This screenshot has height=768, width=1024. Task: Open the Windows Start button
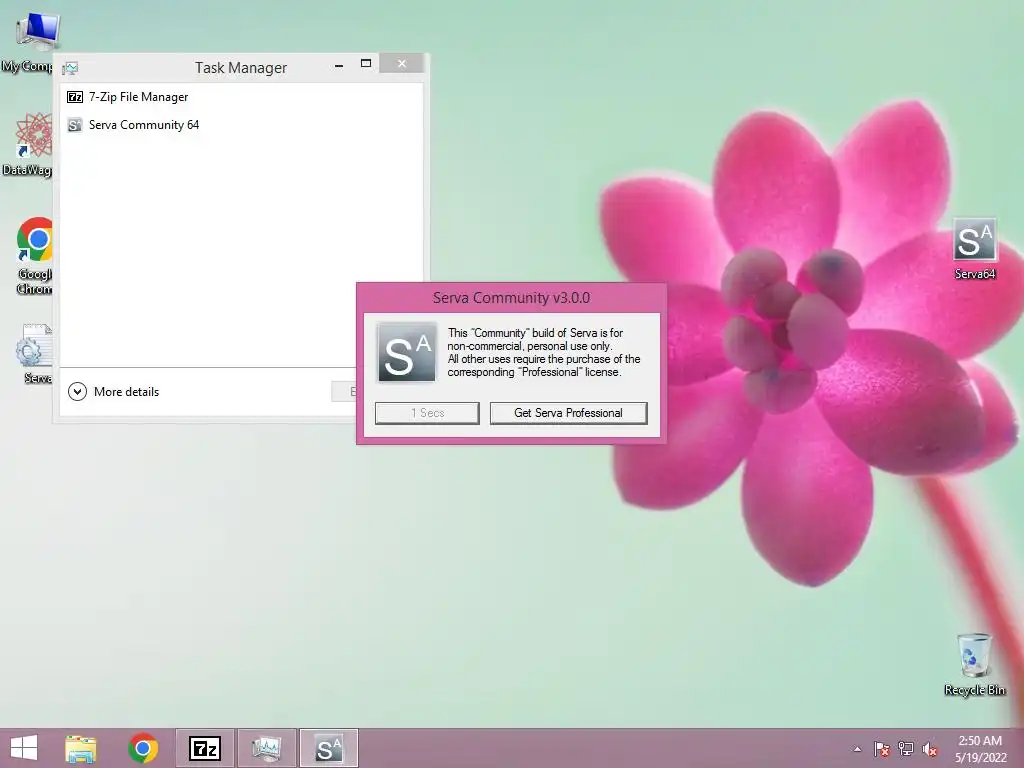coord(24,748)
